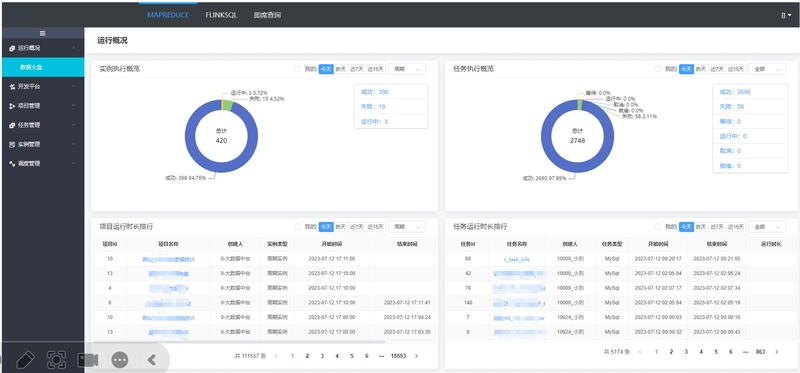Image resolution: width=800 pixels, height=373 pixels.
Task: Click the 调度管理 sidebar icon
Action: pyautogui.click(x=12, y=164)
